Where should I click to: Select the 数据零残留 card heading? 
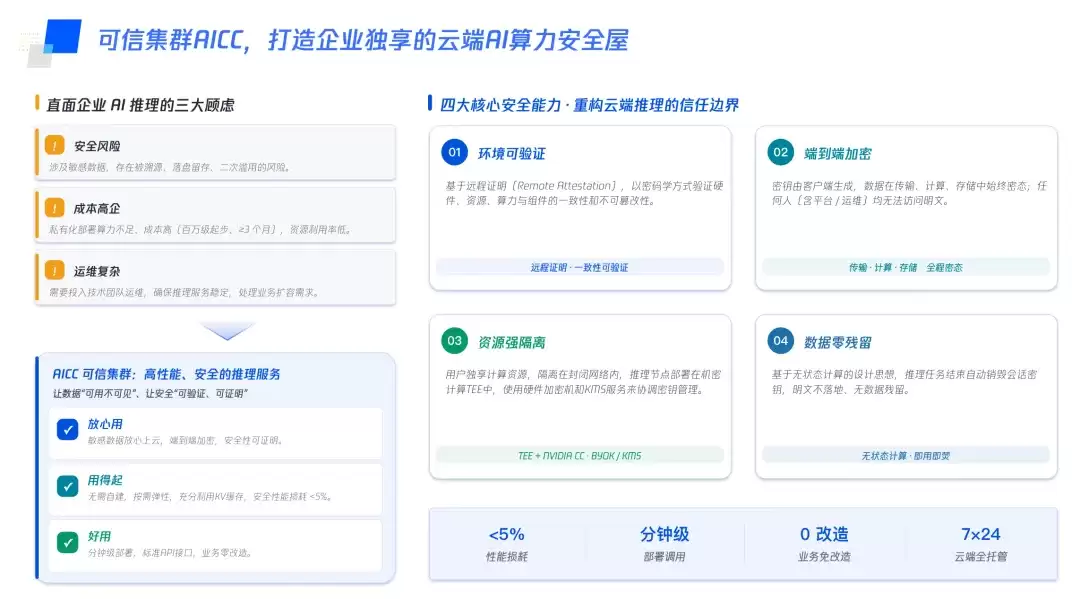coord(838,342)
